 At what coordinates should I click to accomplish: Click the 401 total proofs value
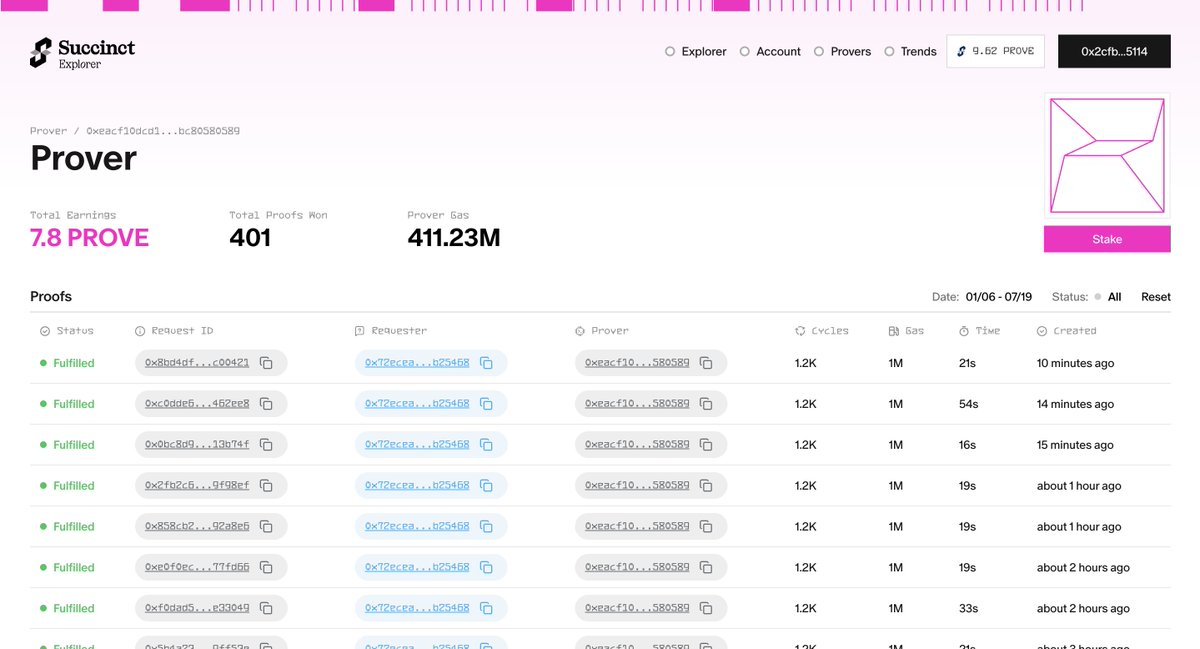(x=250, y=238)
